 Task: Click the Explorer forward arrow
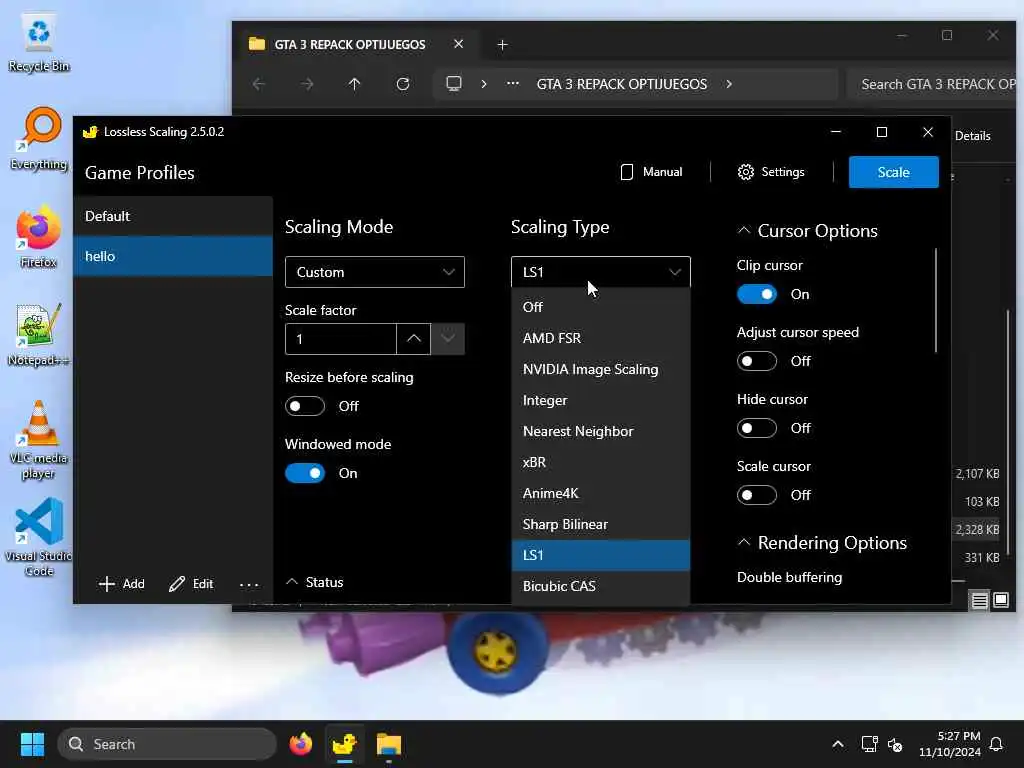[x=306, y=84]
